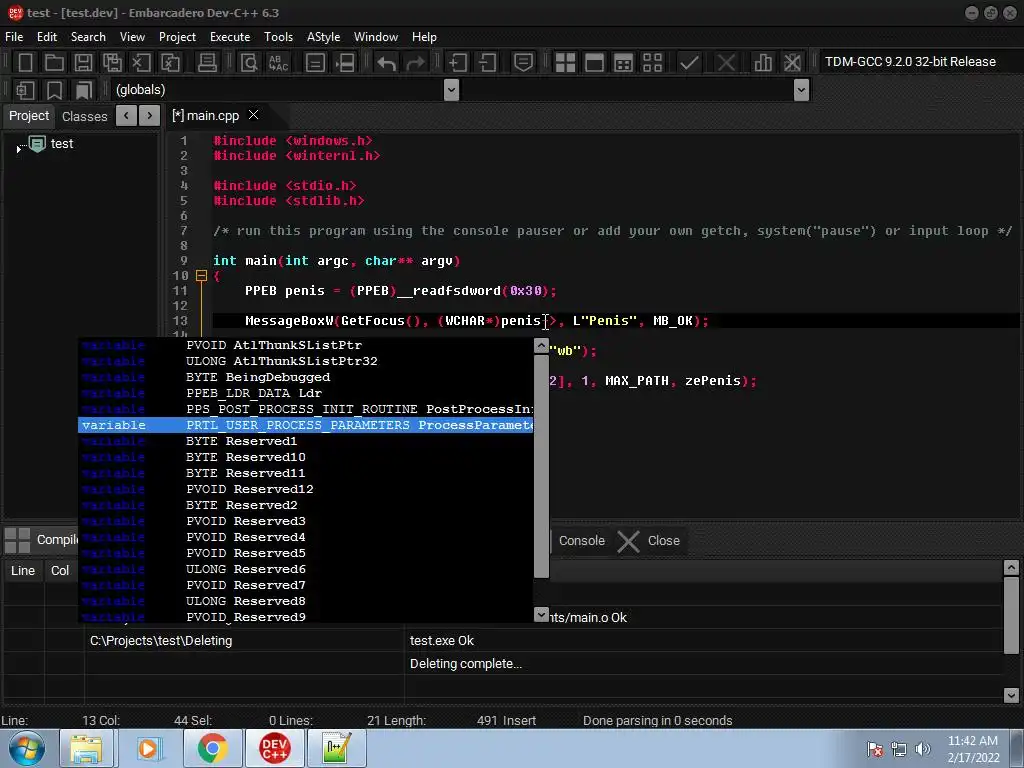Open the TDM-GCC 9.2.0 compiler selector
This screenshot has height=768, width=1024.
click(x=916, y=61)
